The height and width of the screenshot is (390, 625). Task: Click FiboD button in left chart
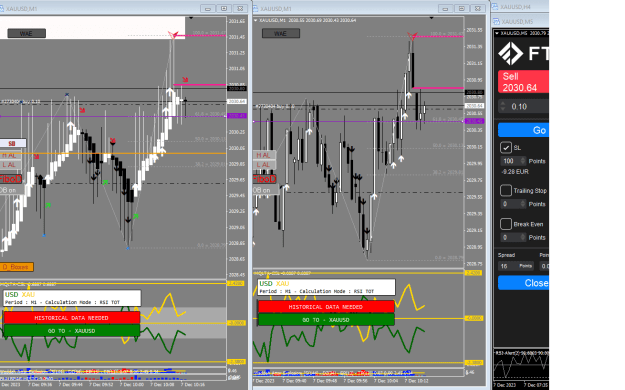coord(11,179)
